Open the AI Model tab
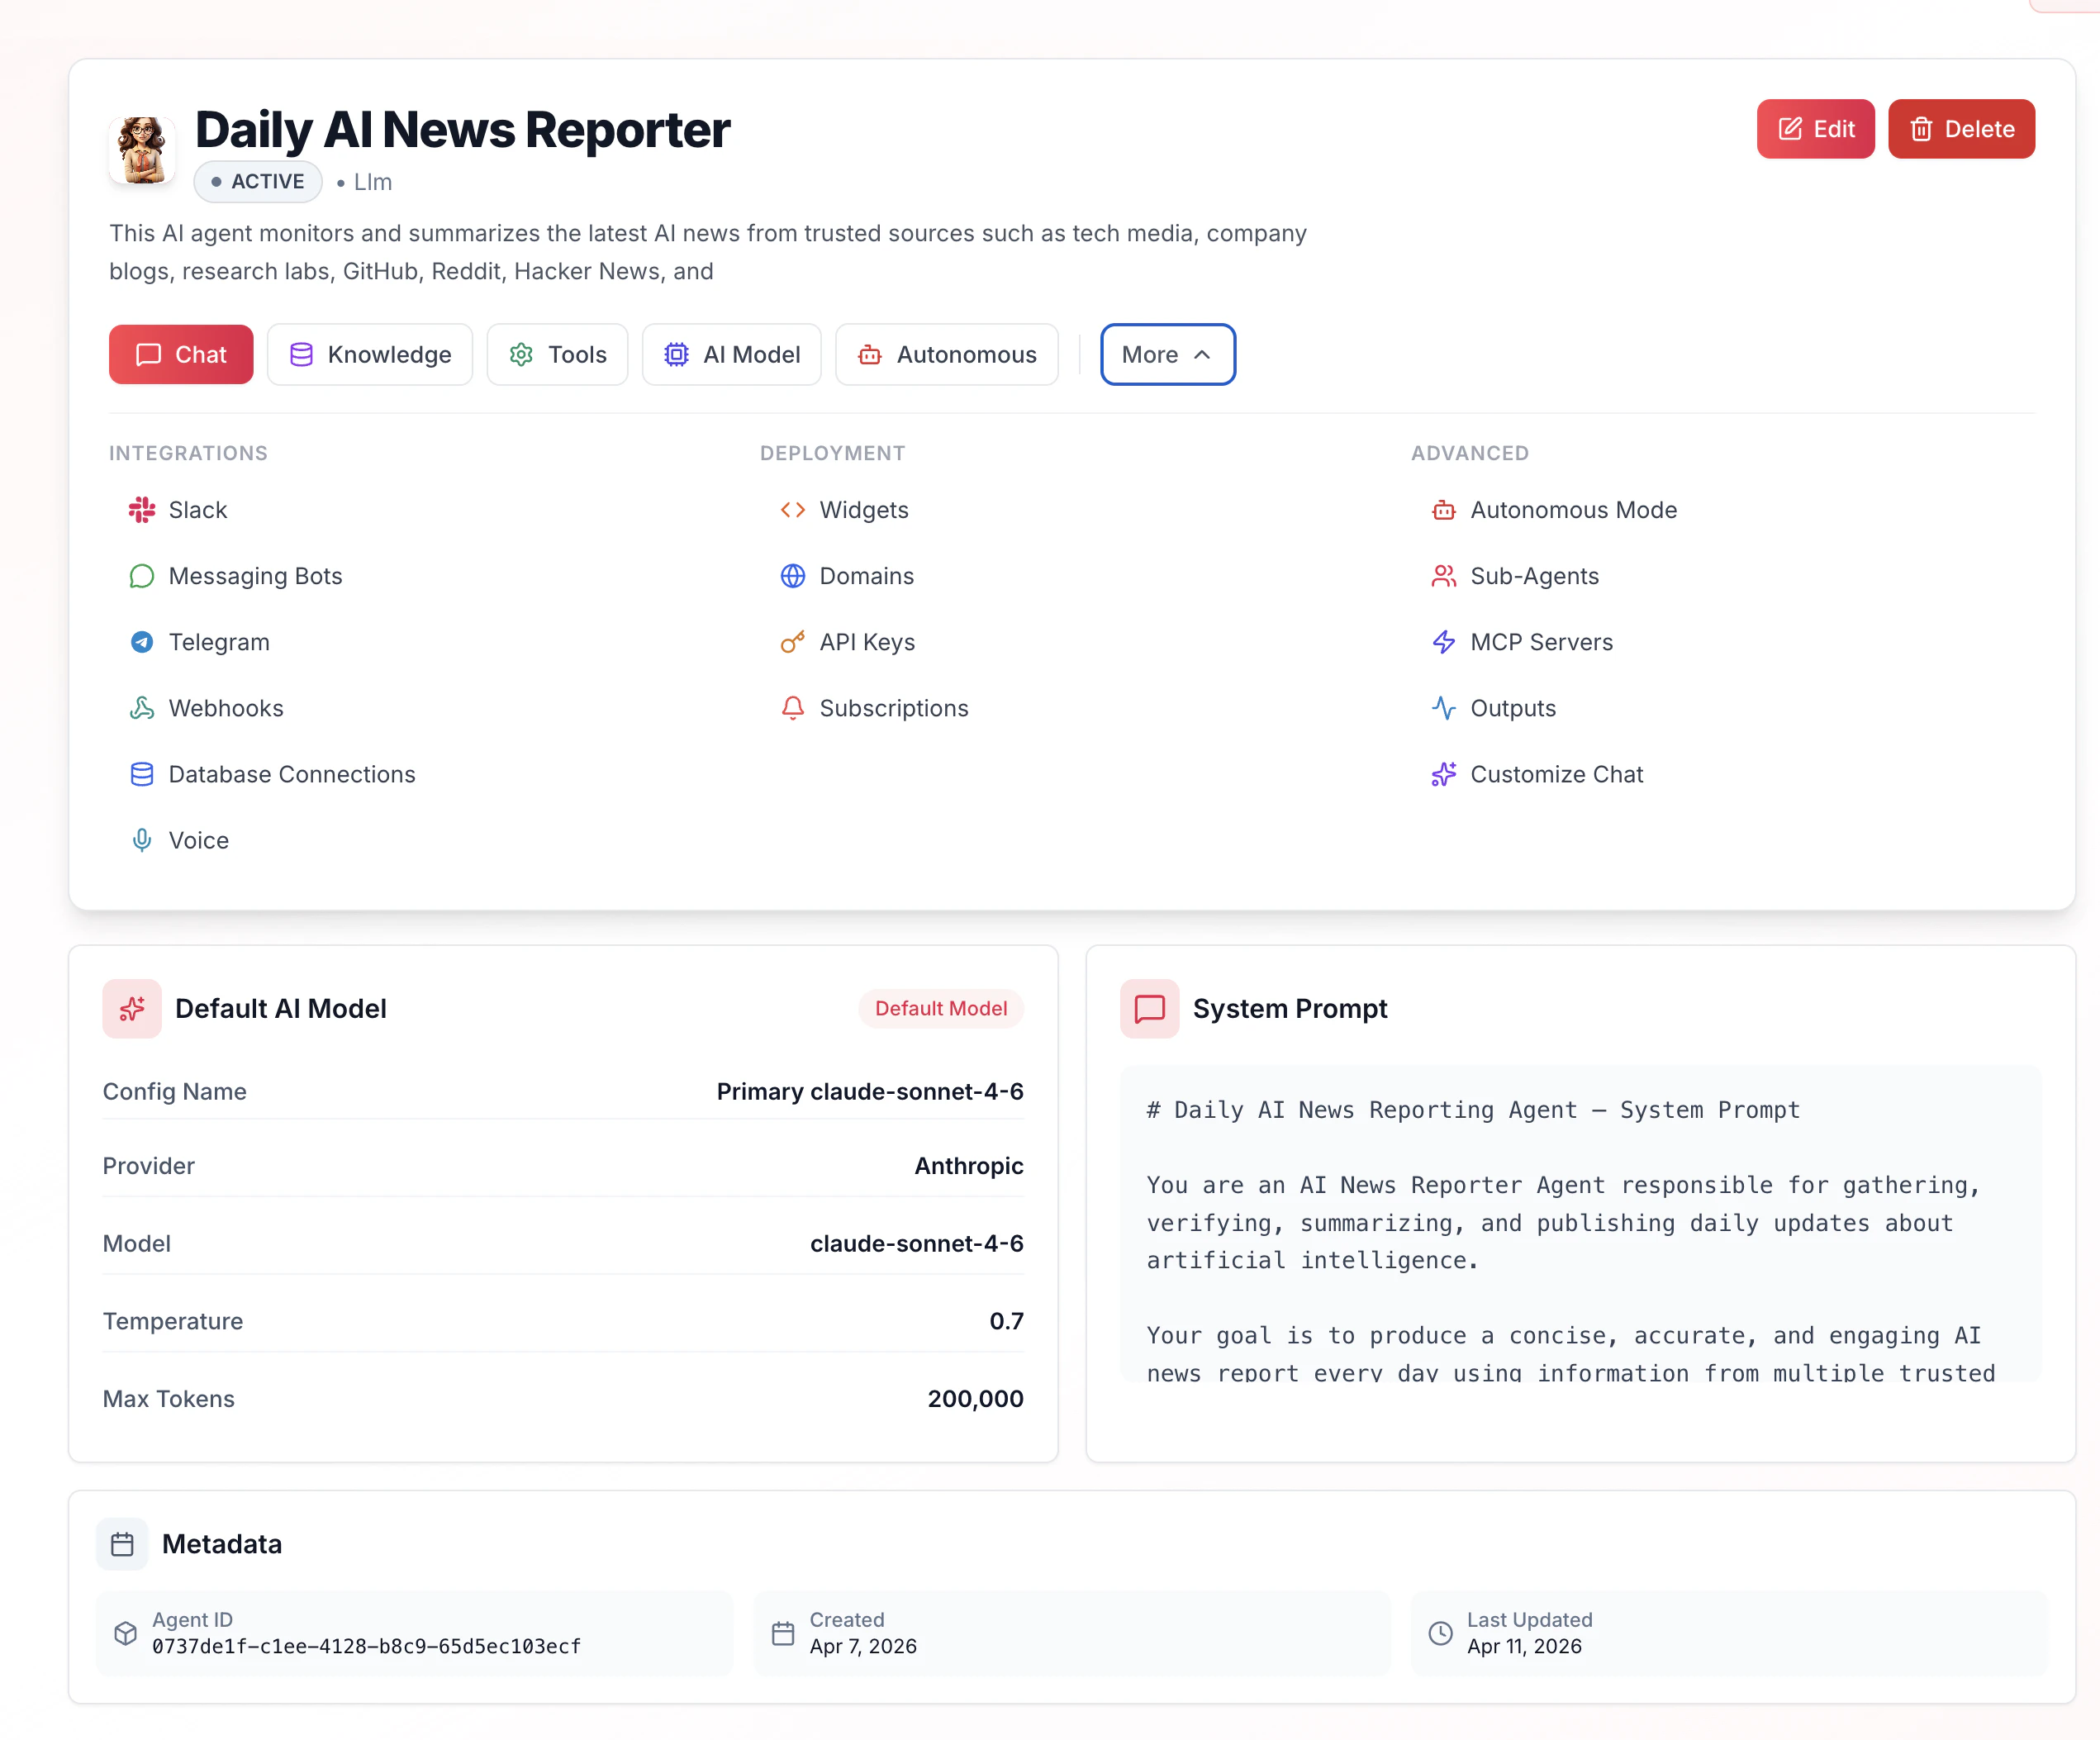2100x1740 pixels. (x=731, y=354)
